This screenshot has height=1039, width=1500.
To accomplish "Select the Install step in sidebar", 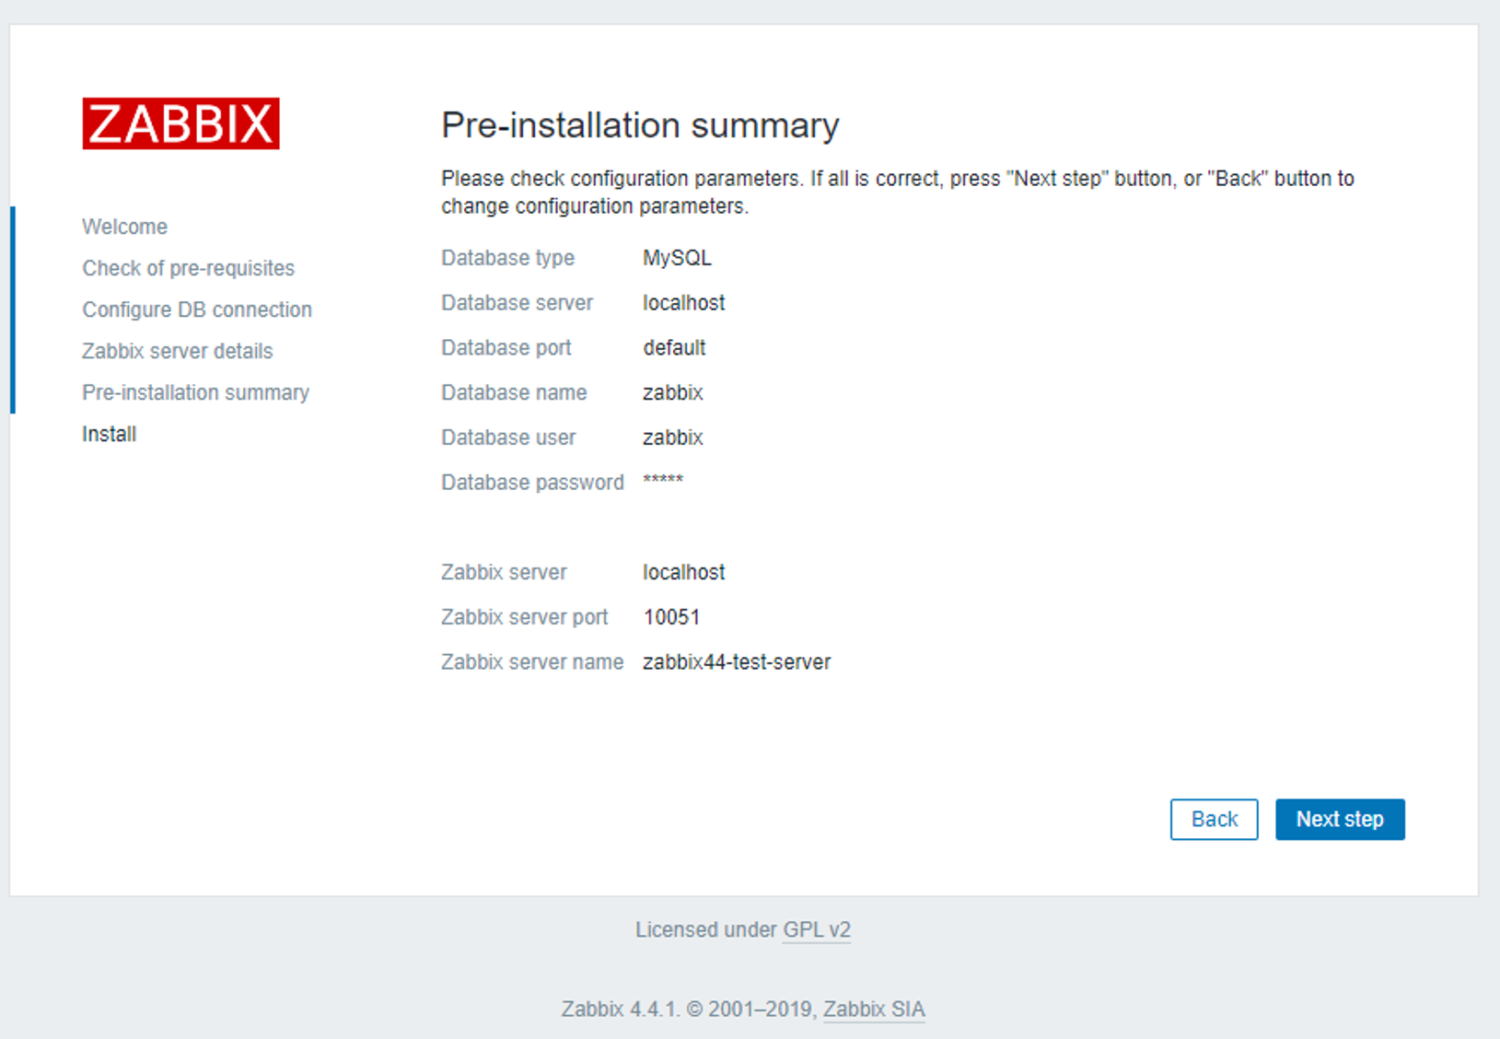I will click(108, 433).
